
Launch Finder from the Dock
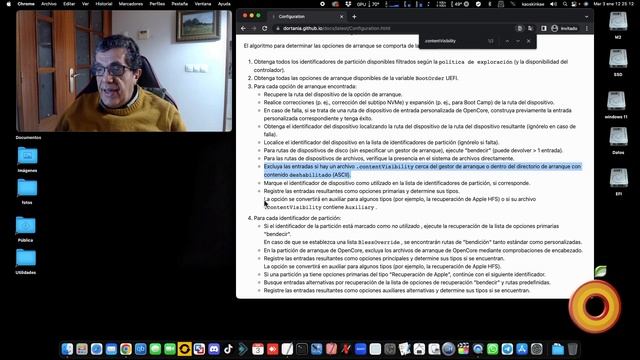pyautogui.click(x=67, y=349)
